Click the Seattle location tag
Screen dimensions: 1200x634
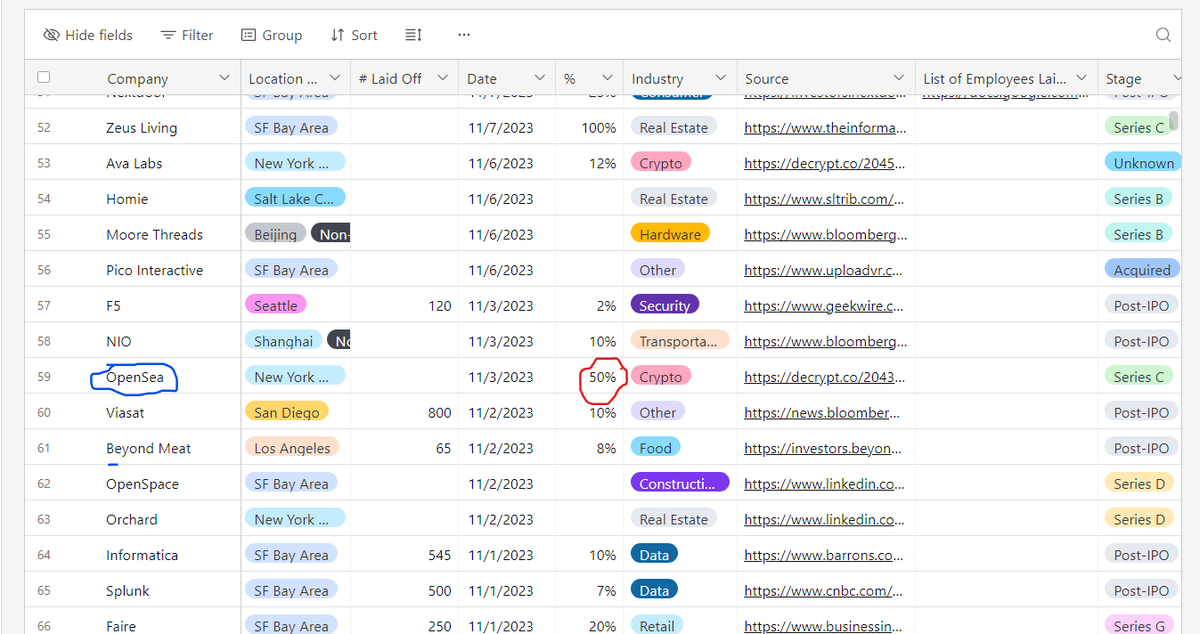(275, 306)
